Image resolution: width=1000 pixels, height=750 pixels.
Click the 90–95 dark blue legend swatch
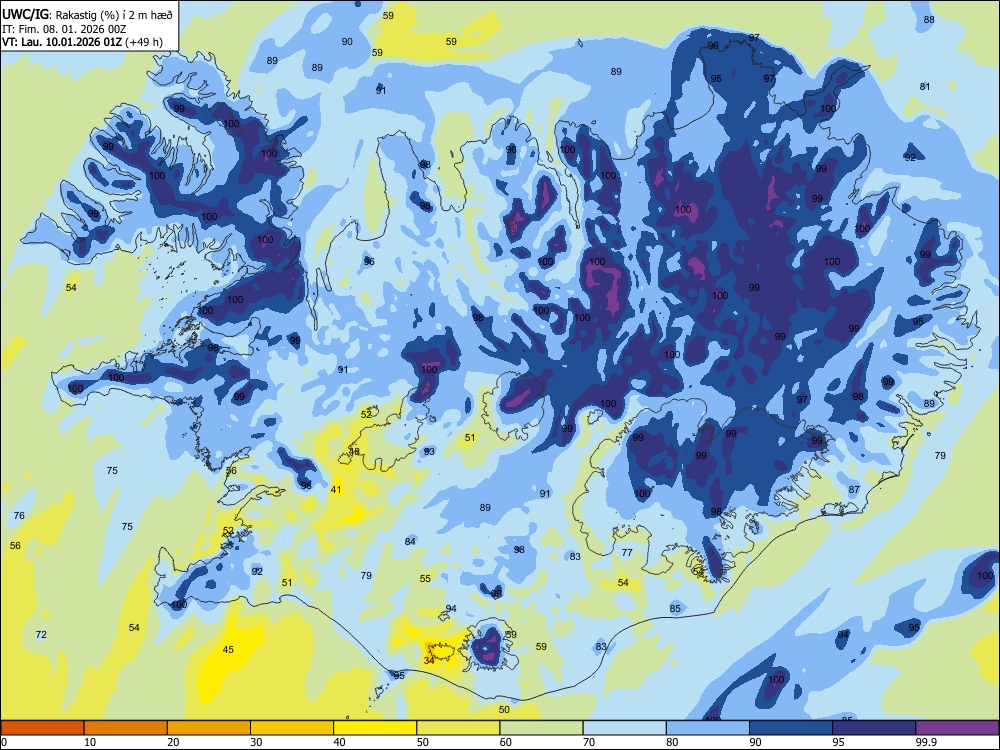(791, 728)
